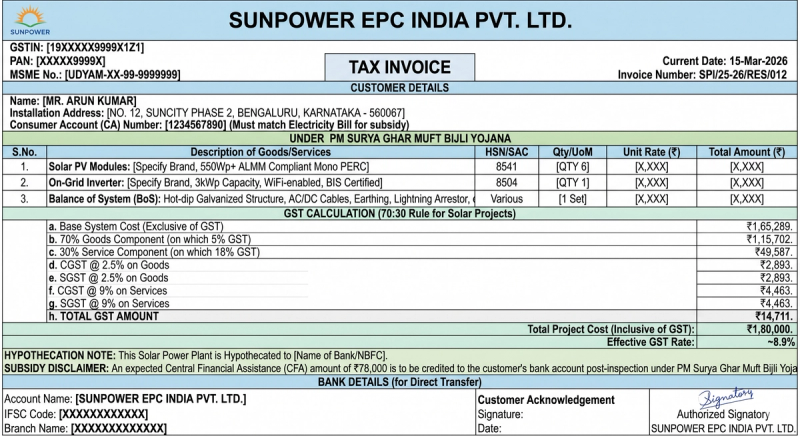Click the customer Signature line
This screenshot has width=800, height=436.
pos(501,415)
